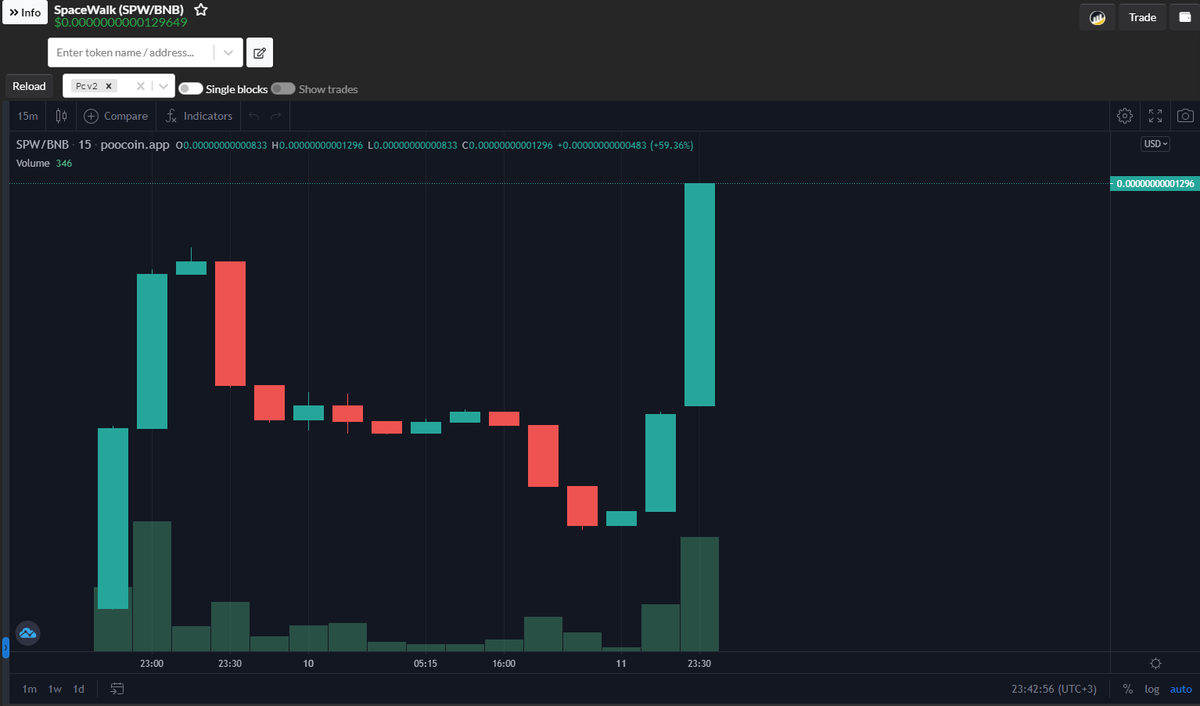Favorite SpaceWalk with the star icon
Screen dimensions: 1200x706
(x=201, y=9)
